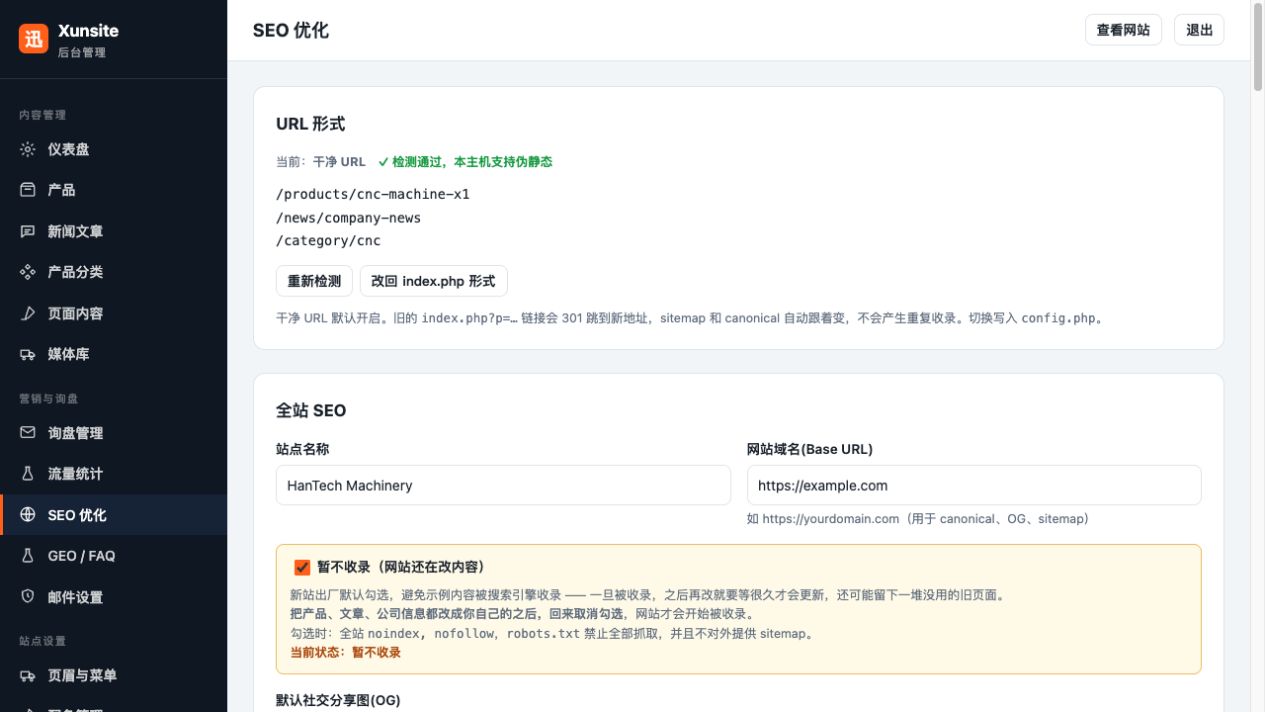Click the 新闻文章 speech icon in sidebar
1265x712 pixels.
(28, 231)
